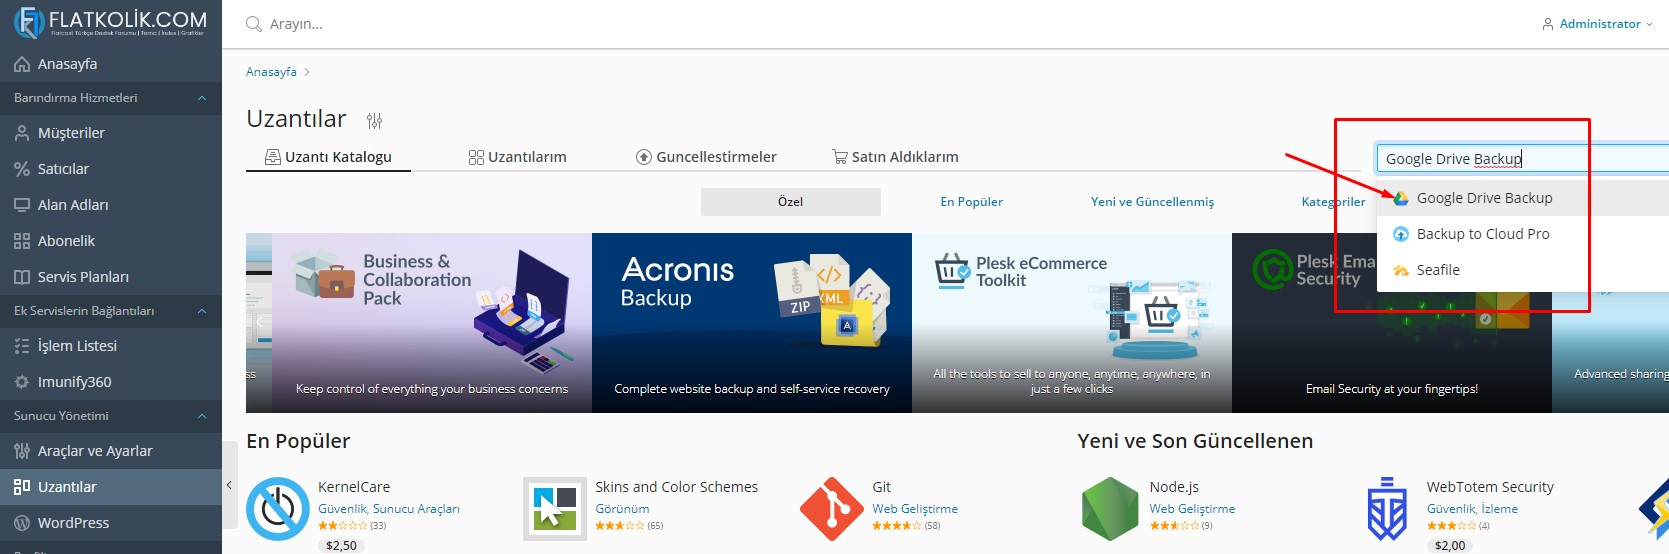The image size is (1669, 554).
Task: Select Google Drive Backup suggestion
Action: [1522, 198]
